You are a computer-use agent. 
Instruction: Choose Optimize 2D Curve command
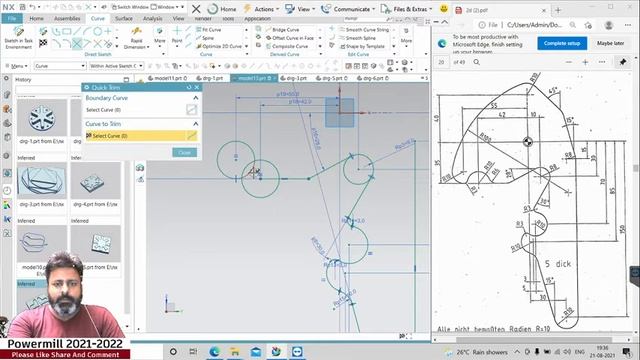(219, 46)
